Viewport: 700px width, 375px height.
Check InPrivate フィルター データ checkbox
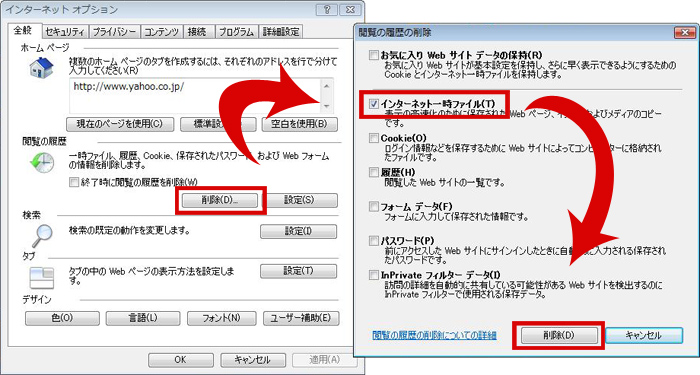tap(374, 275)
